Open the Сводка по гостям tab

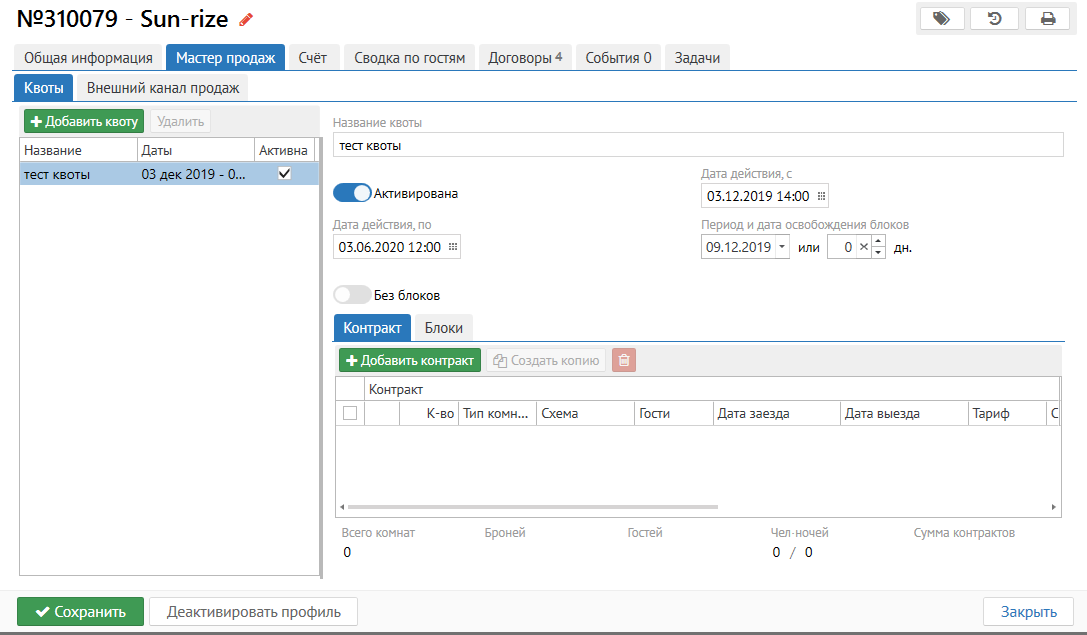[x=410, y=58]
